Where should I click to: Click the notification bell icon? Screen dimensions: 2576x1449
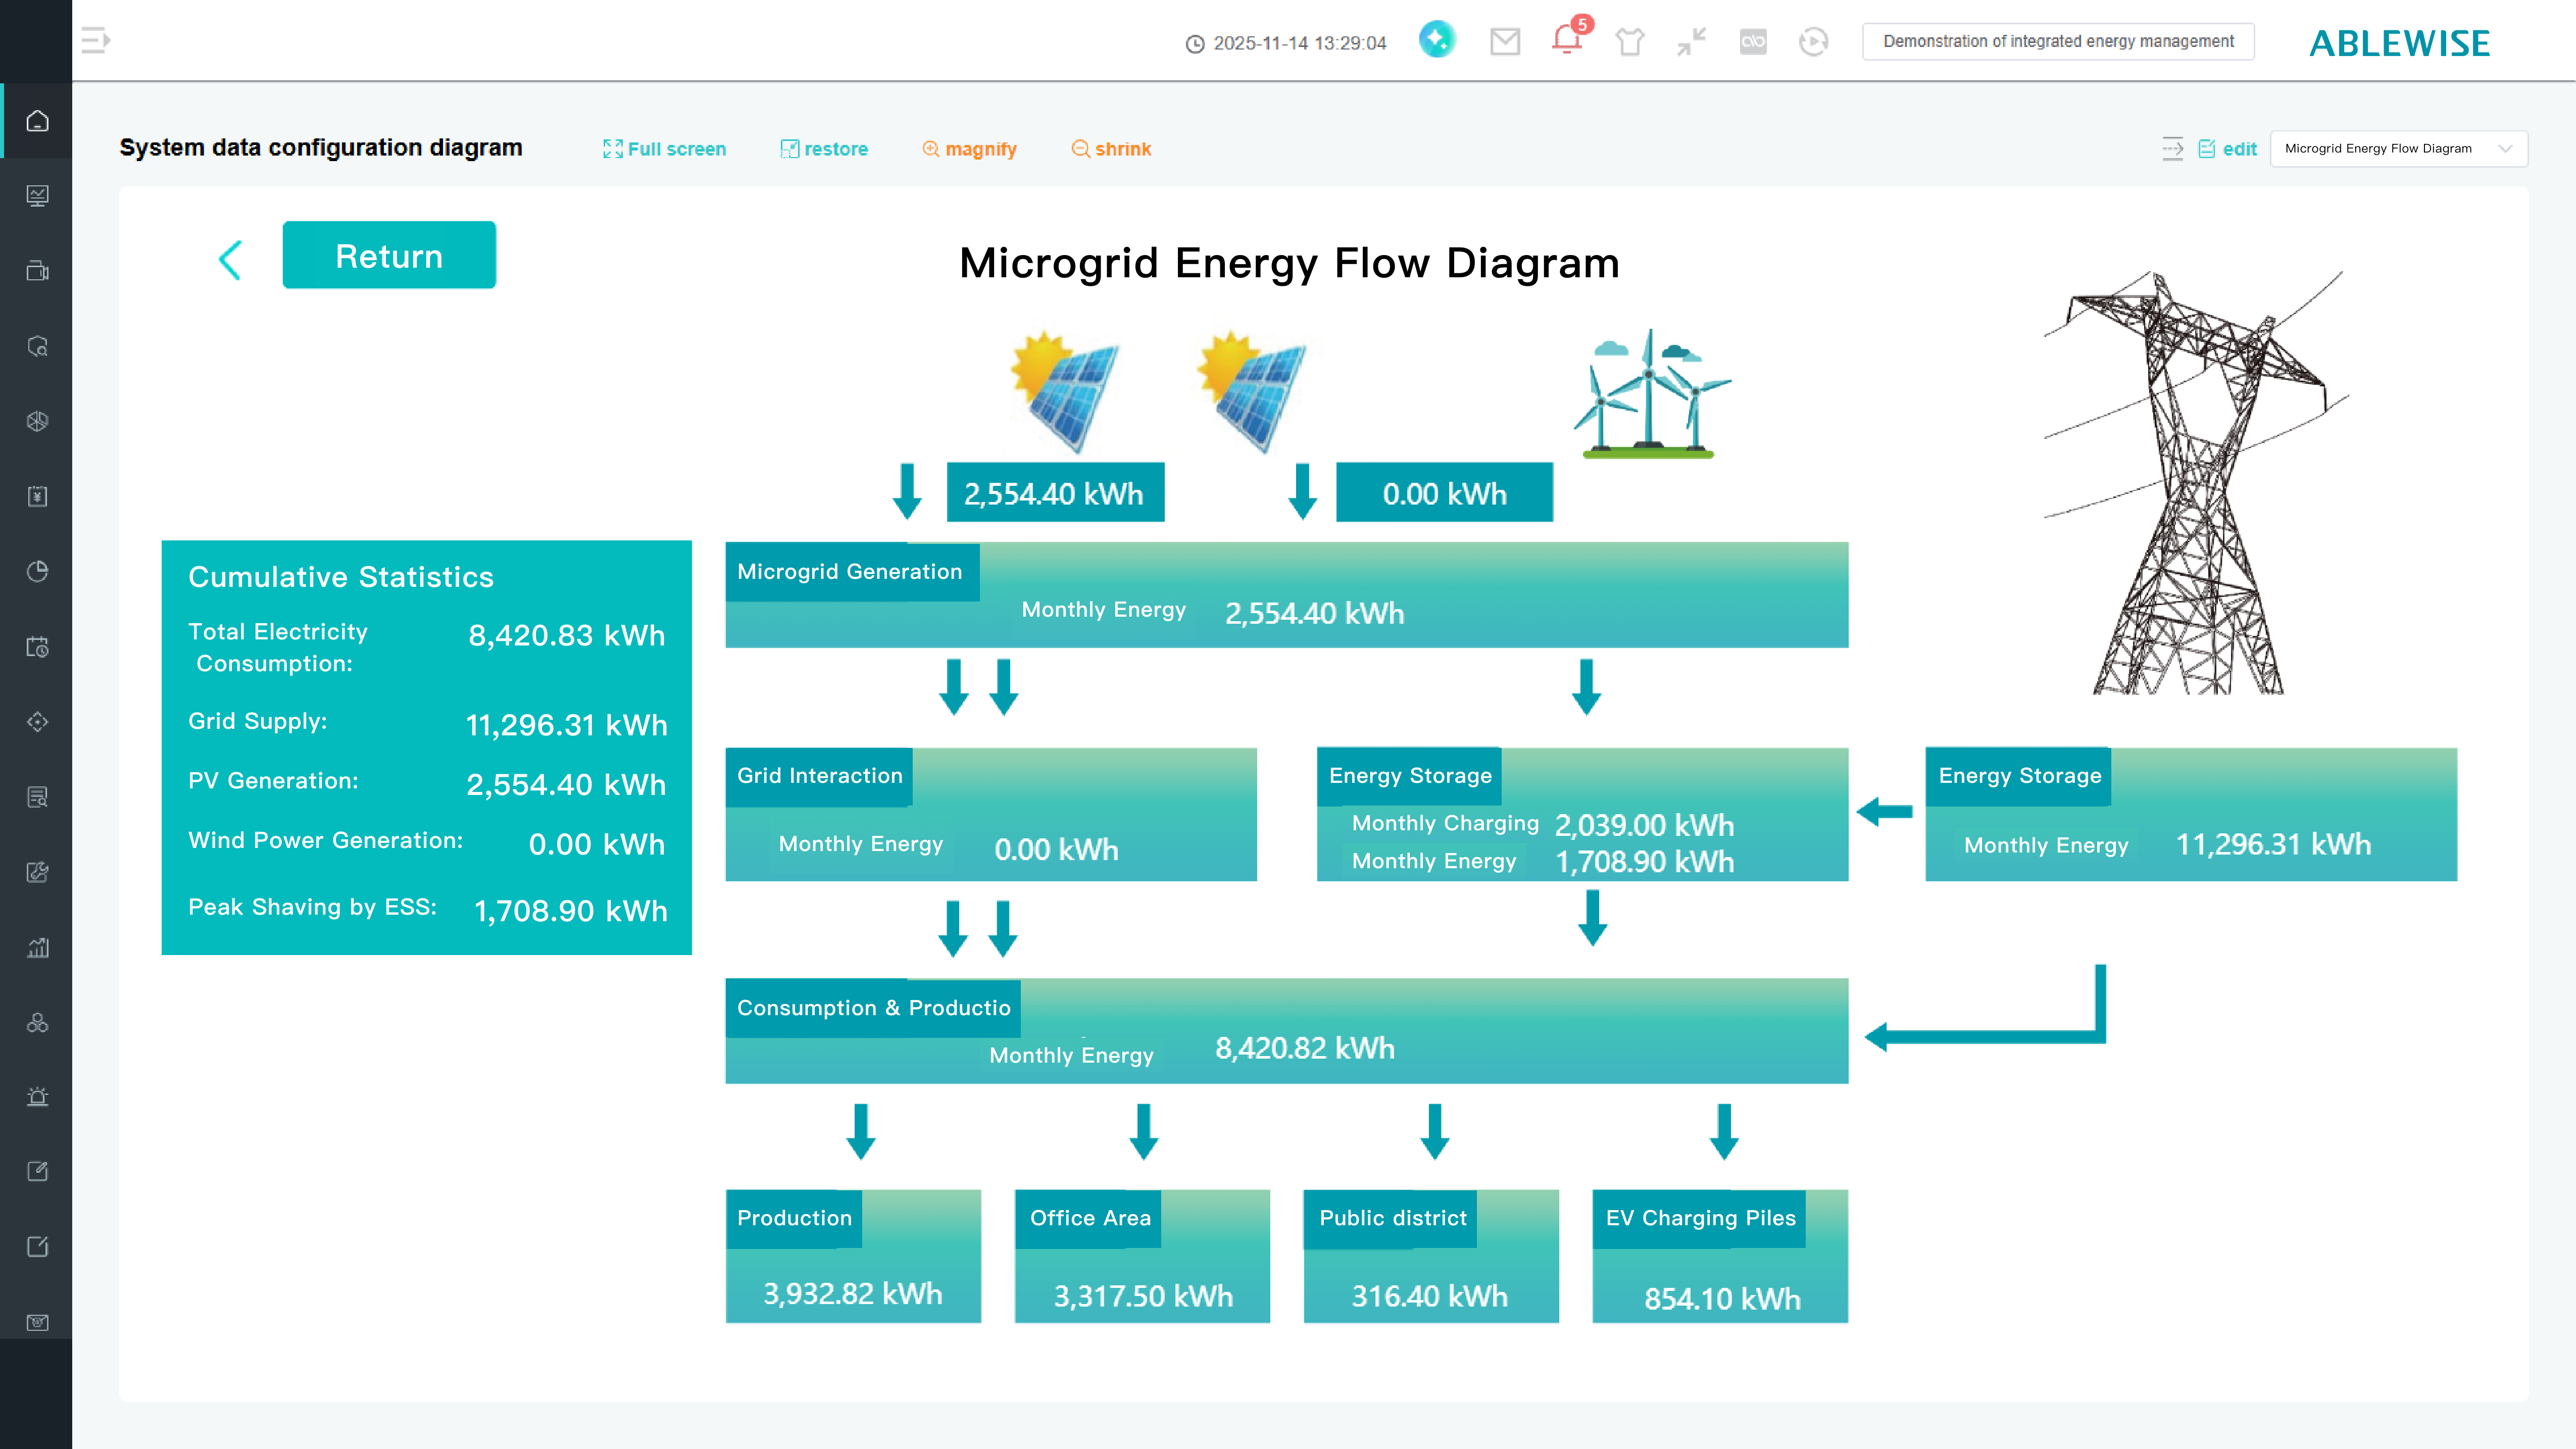[x=1566, y=40]
